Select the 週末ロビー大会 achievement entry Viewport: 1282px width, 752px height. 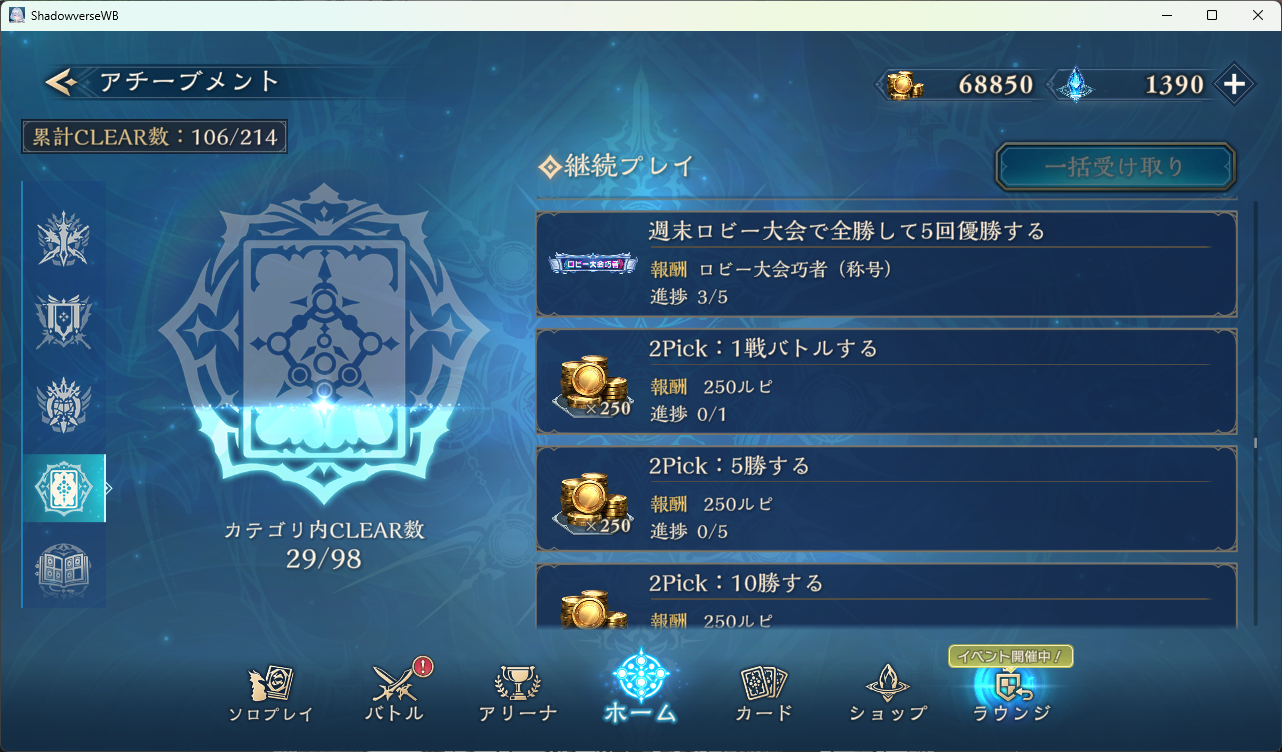[x=887, y=265]
